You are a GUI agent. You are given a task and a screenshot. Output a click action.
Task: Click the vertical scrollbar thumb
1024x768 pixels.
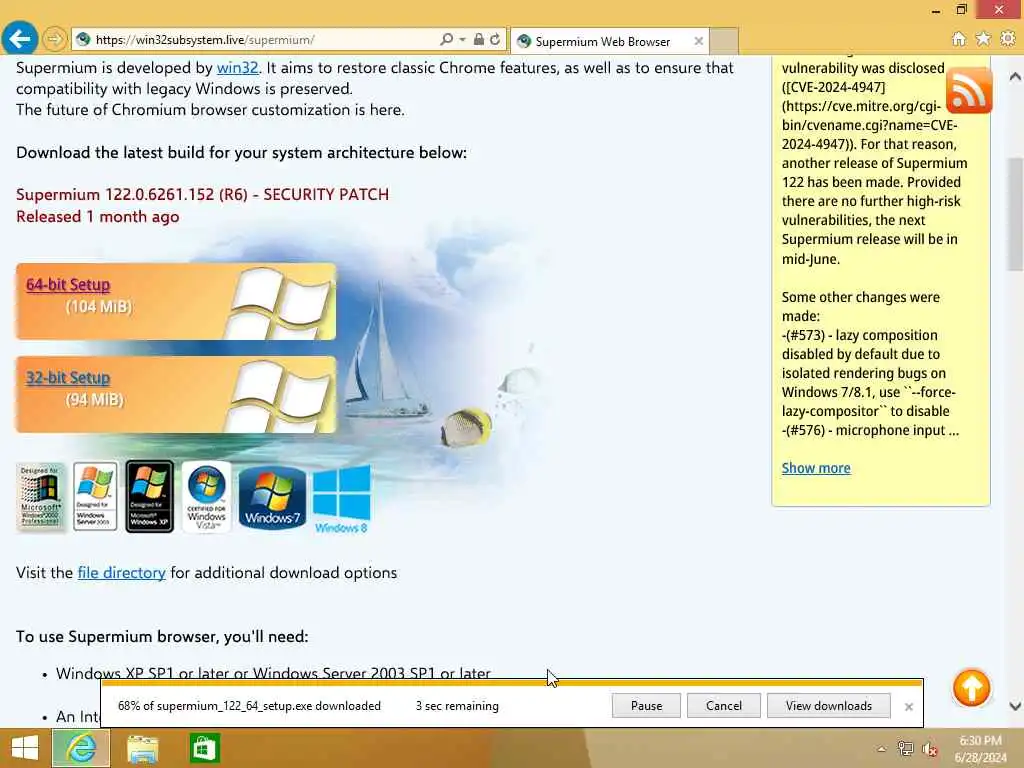tap(1015, 214)
